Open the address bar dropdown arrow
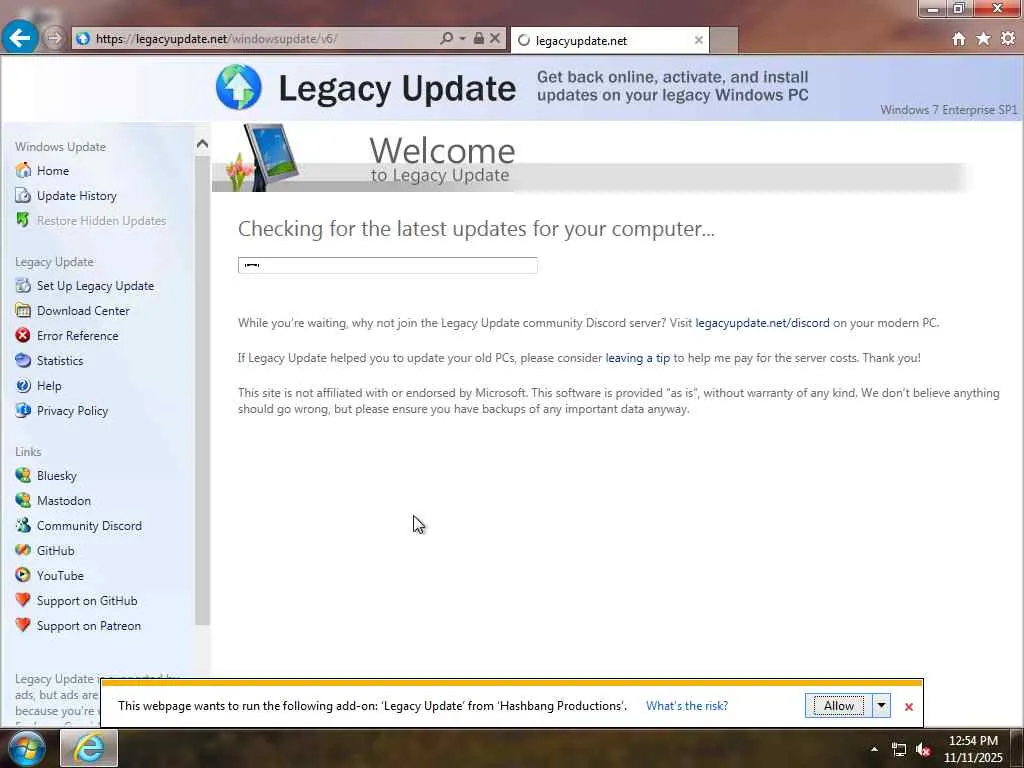Image resolution: width=1024 pixels, height=768 pixels. [x=462, y=39]
